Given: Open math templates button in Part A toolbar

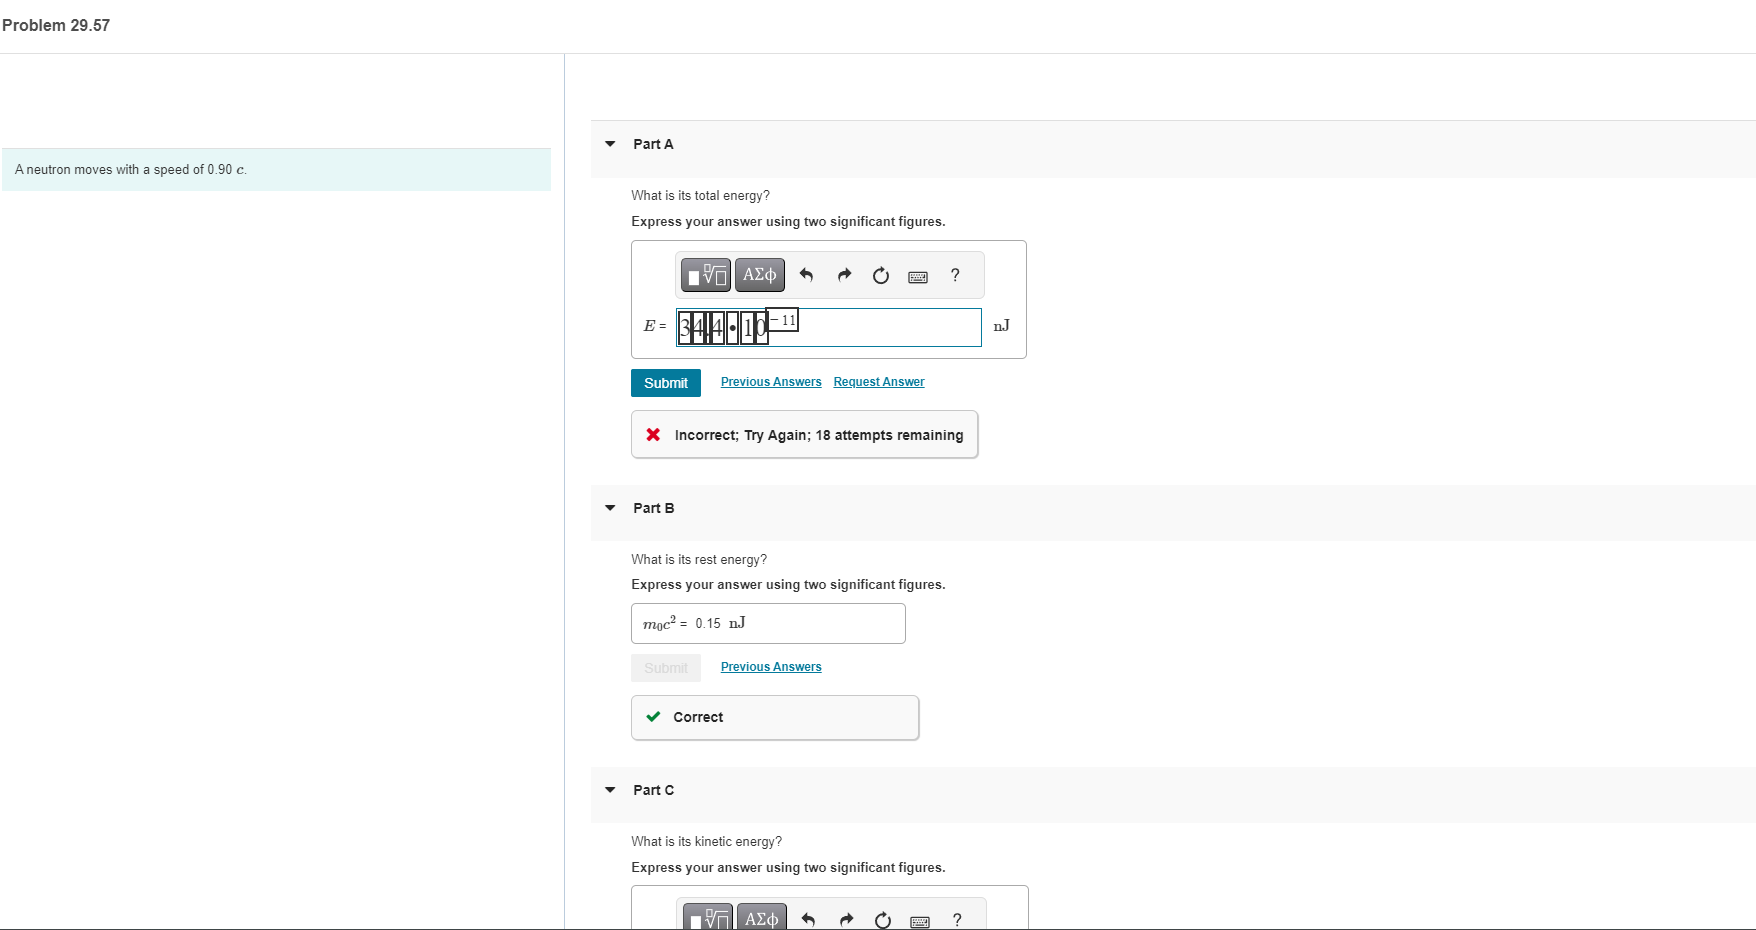Looking at the screenshot, I should (x=706, y=275).
